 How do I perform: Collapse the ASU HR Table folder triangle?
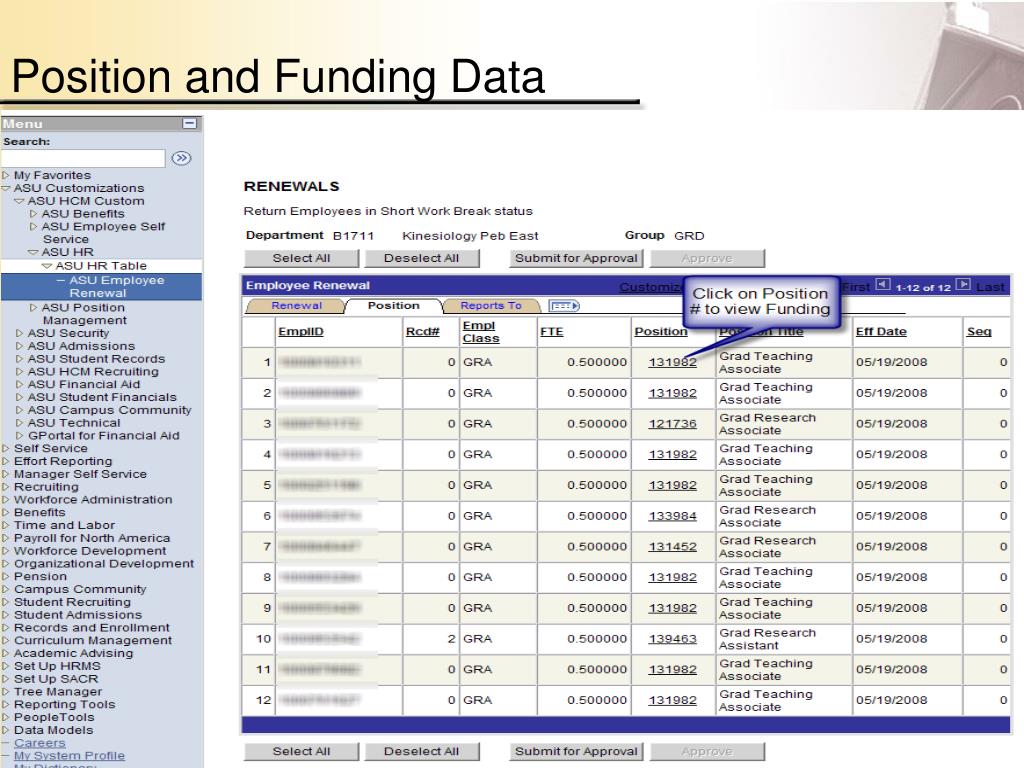click(47, 266)
